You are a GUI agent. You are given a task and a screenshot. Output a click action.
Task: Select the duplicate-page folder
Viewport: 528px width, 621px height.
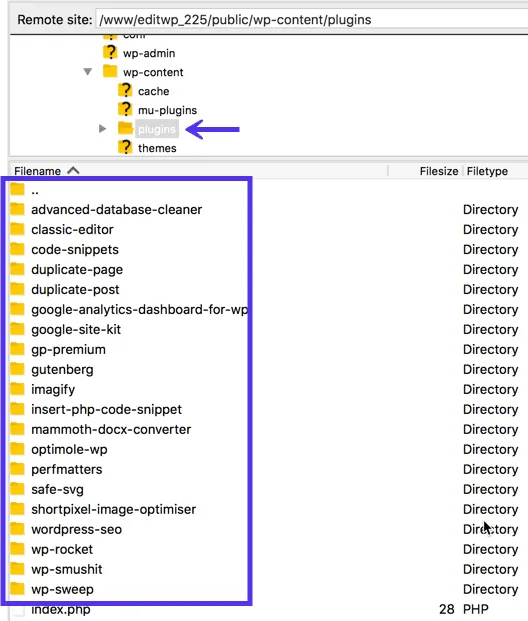coord(77,270)
